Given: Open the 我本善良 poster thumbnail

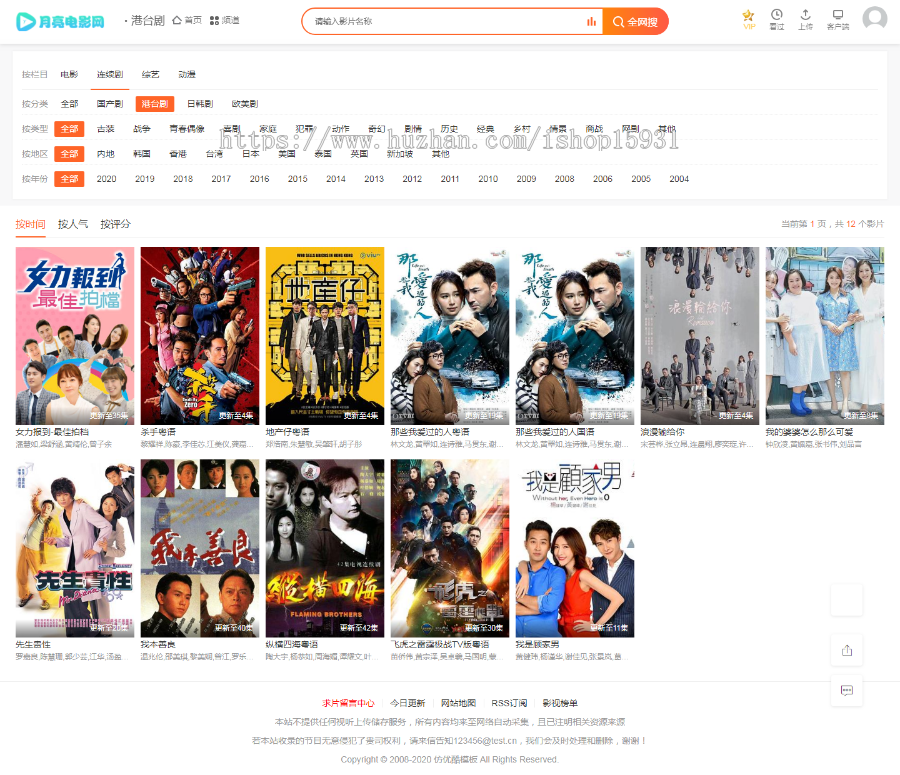Looking at the screenshot, I should pyautogui.click(x=199, y=548).
